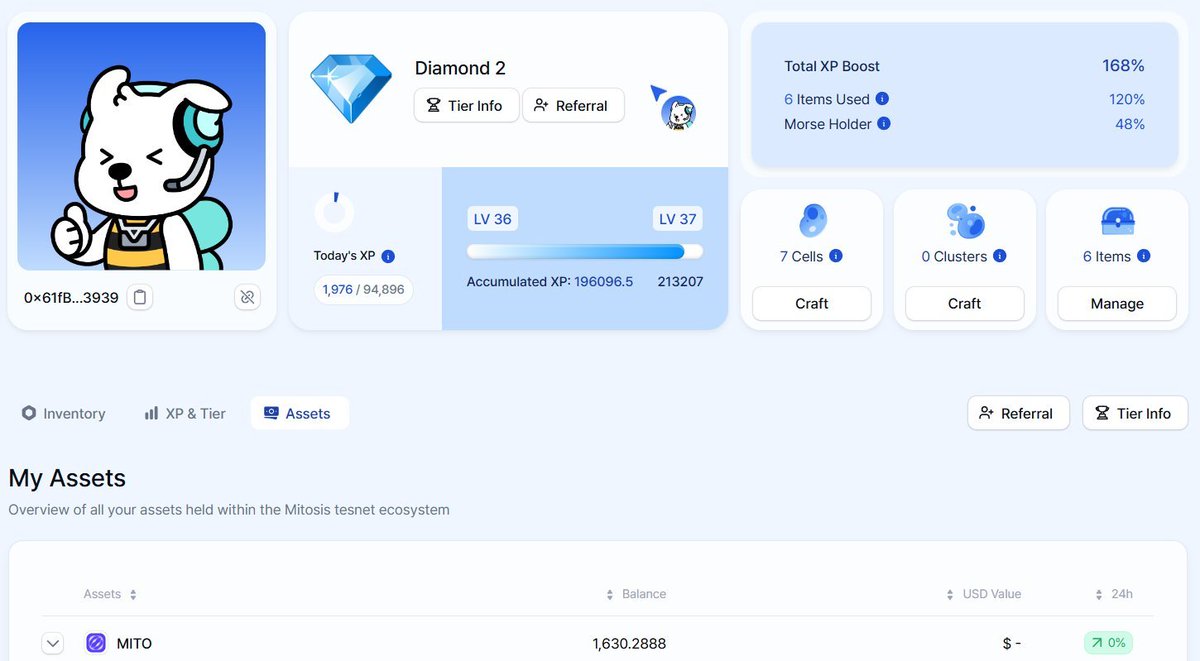
Task: Click the Total XP Boost 168% value
Action: pyautogui.click(x=1123, y=66)
